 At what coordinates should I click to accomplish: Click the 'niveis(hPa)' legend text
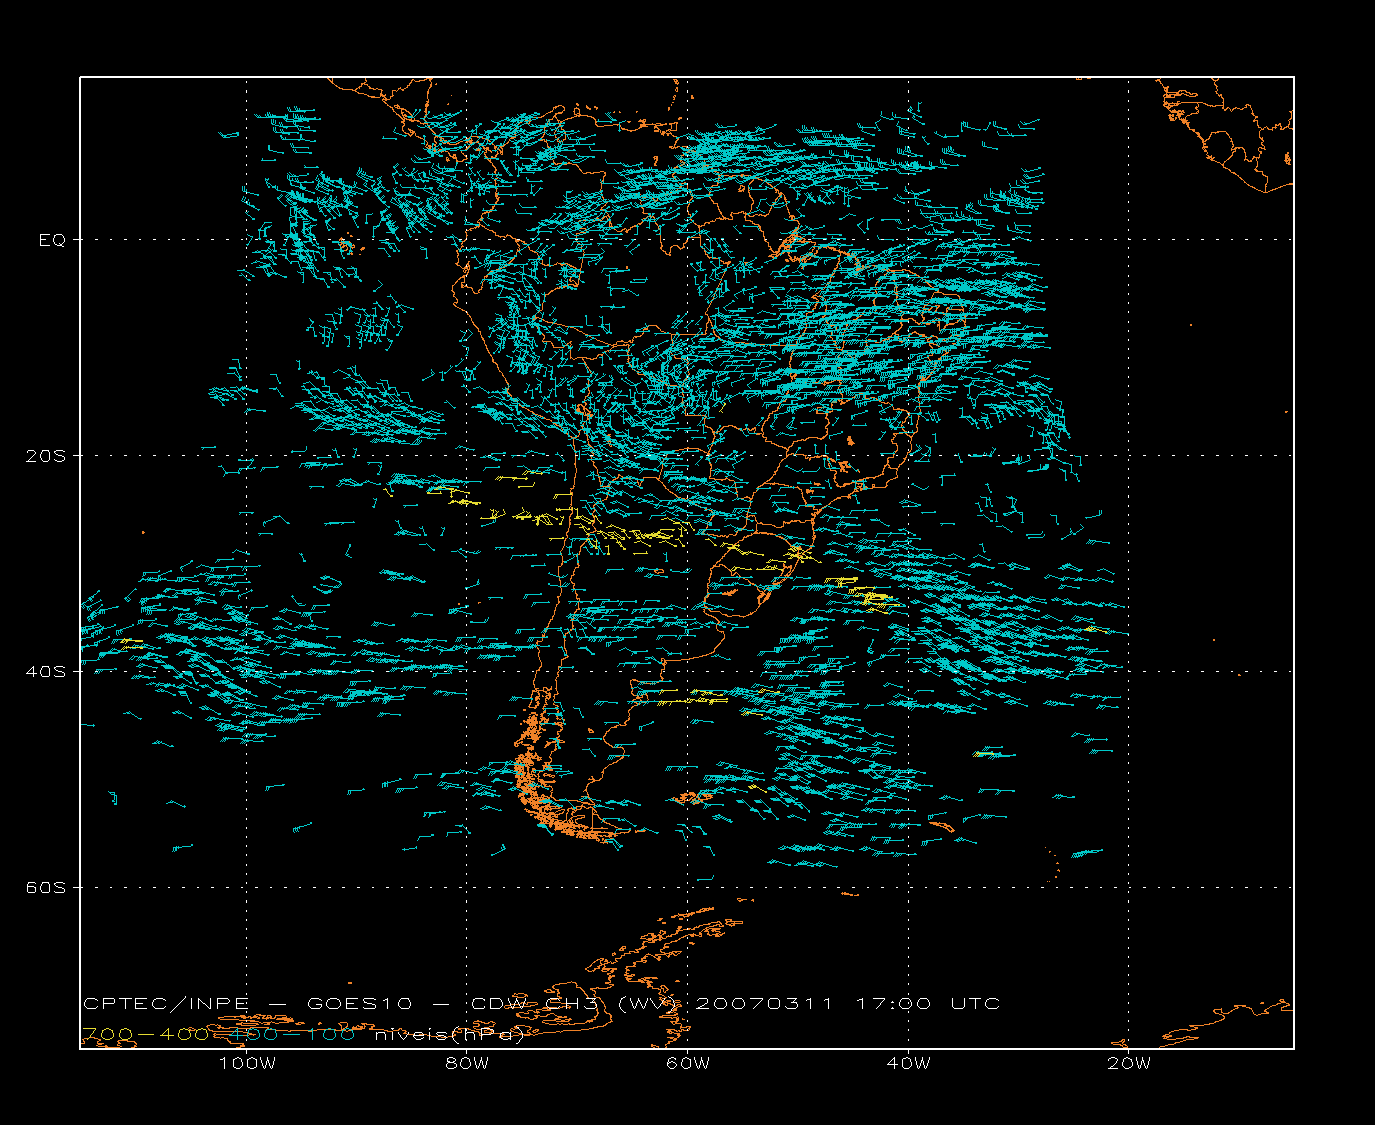449,1034
